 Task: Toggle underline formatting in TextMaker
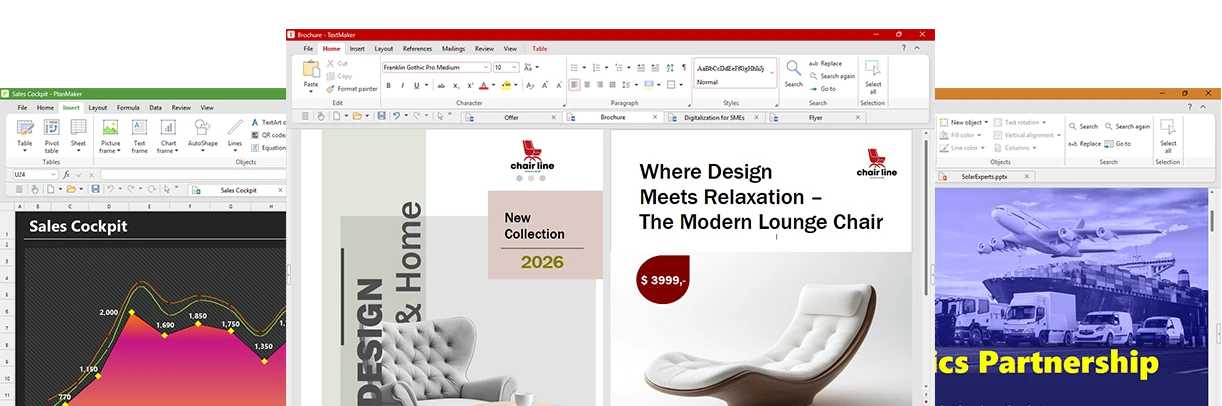415,86
